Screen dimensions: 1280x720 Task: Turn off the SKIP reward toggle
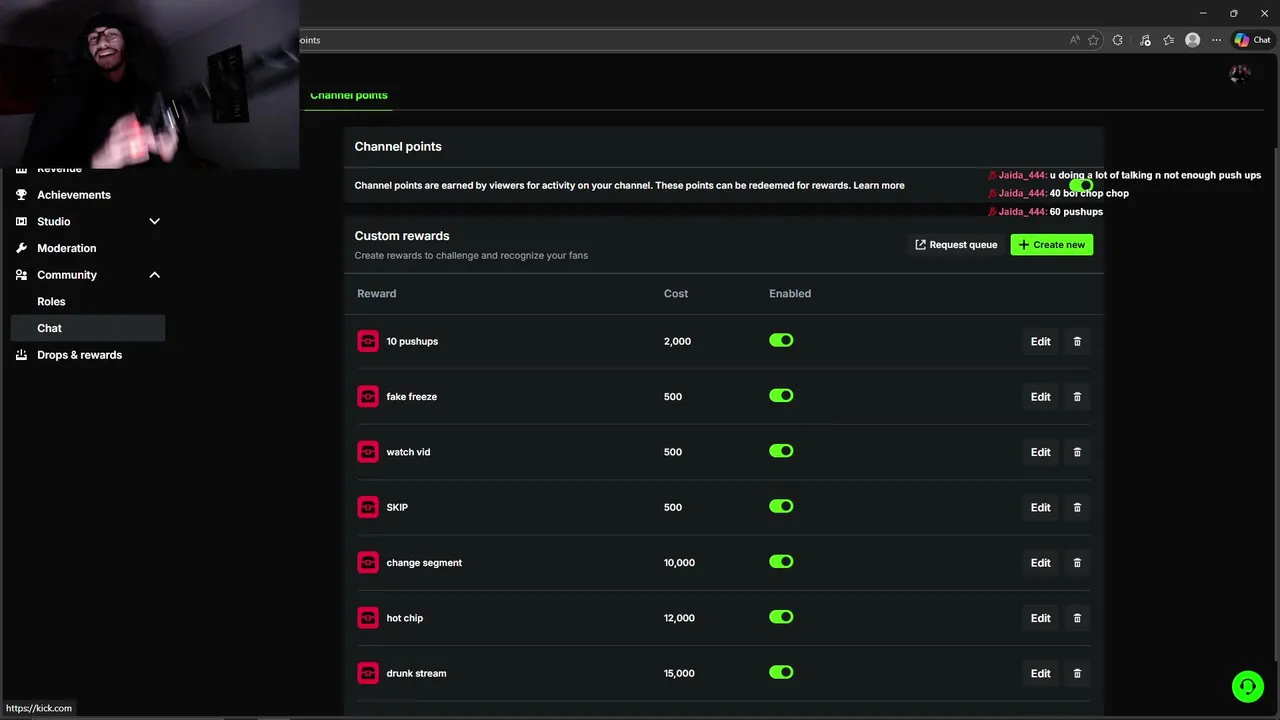pyautogui.click(x=781, y=507)
